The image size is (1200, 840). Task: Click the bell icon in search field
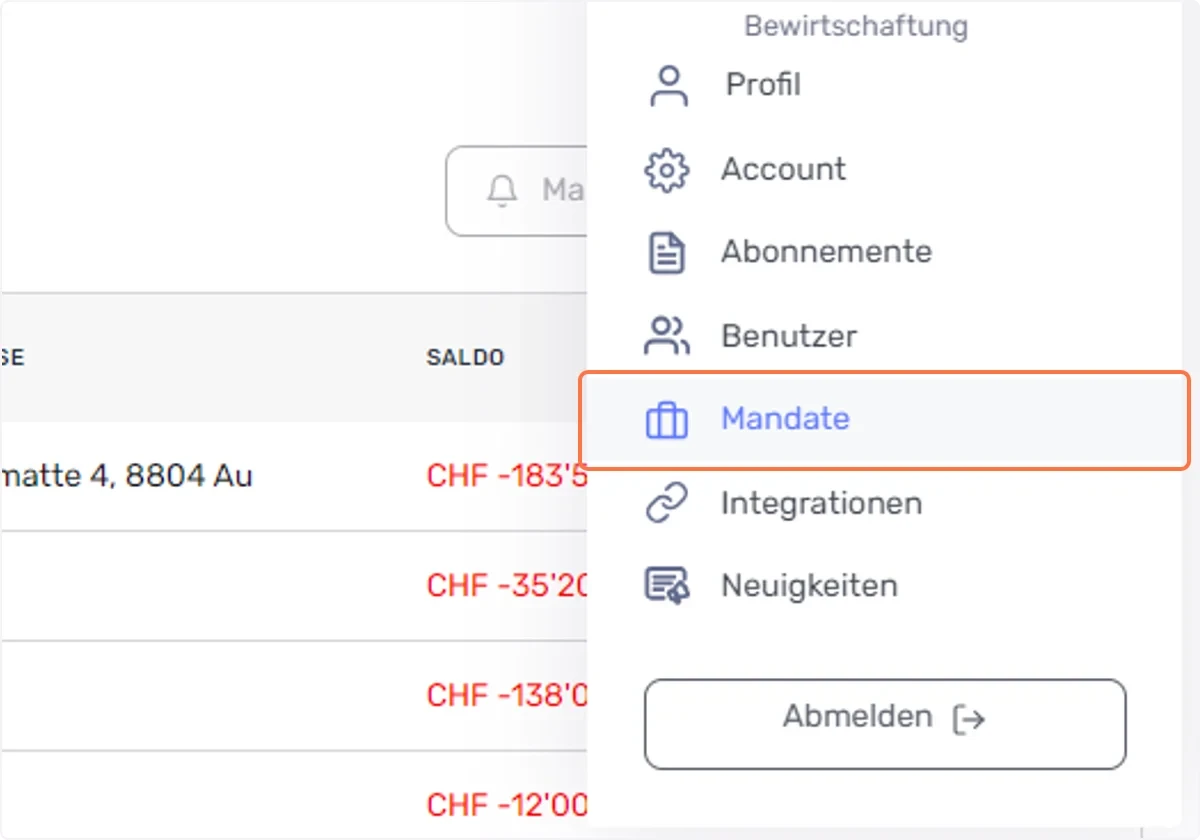point(502,190)
